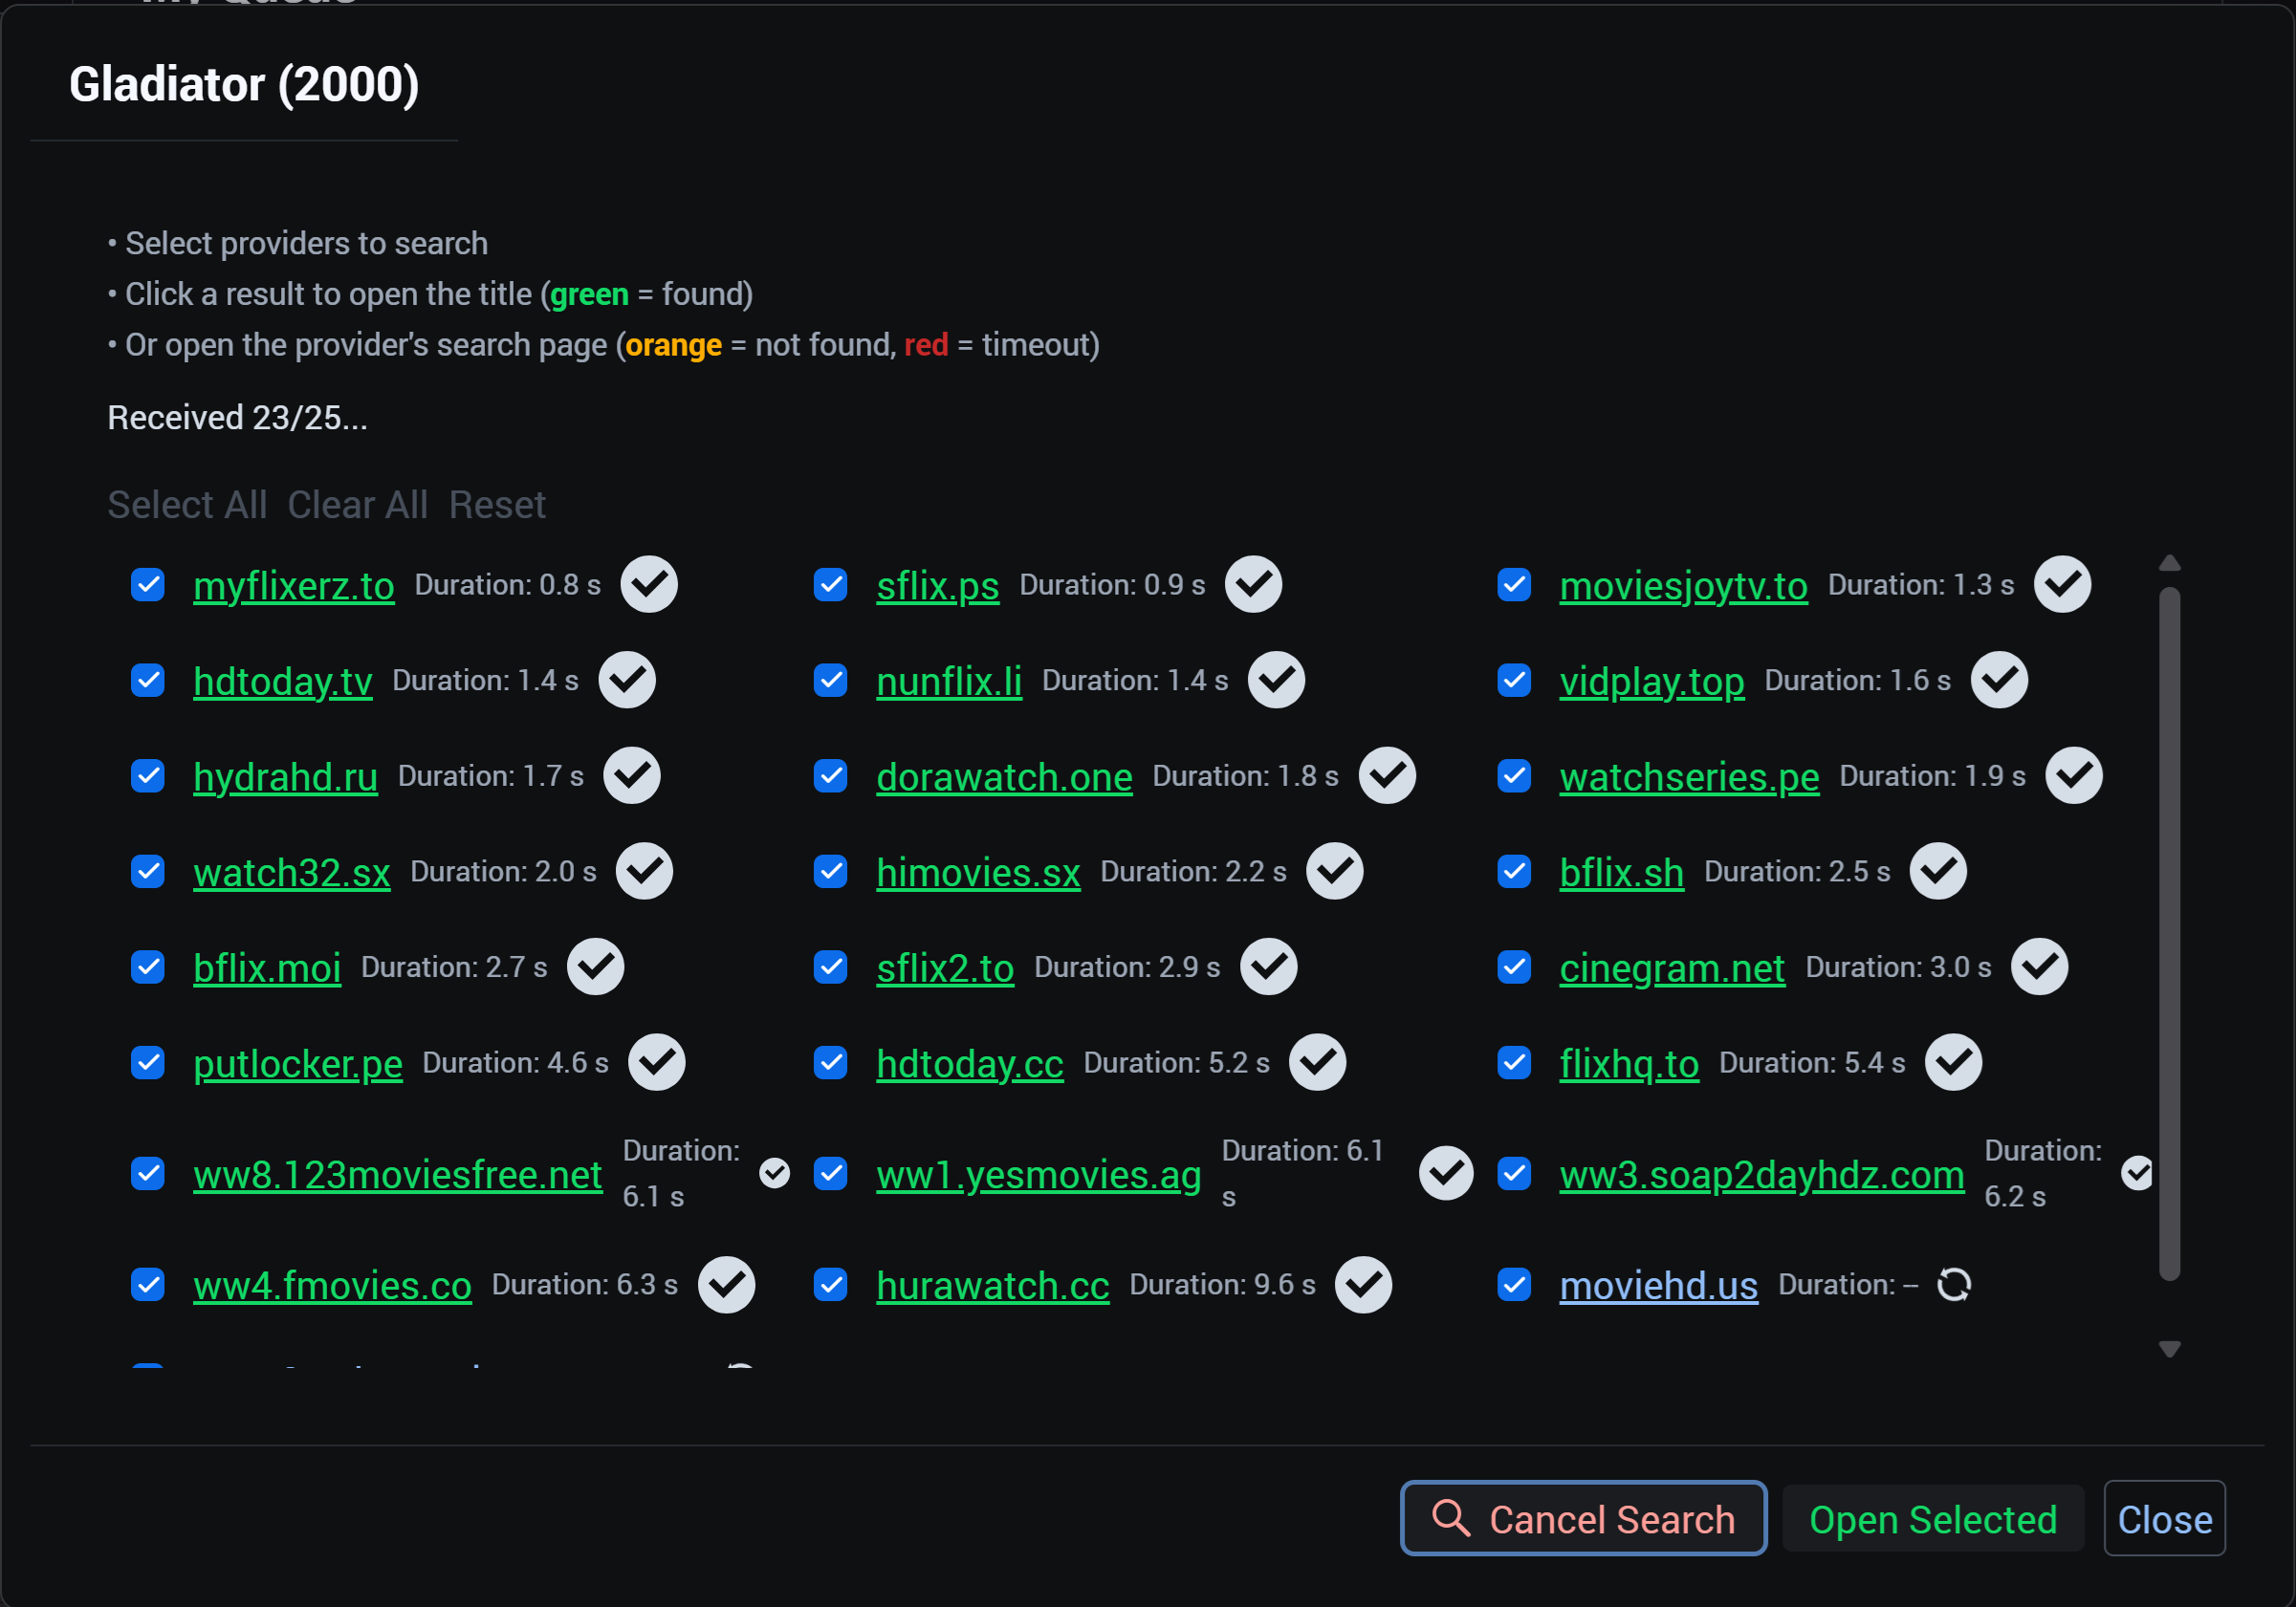Open the hydrahd.ru result link
2296x1607 pixels.
[285, 777]
